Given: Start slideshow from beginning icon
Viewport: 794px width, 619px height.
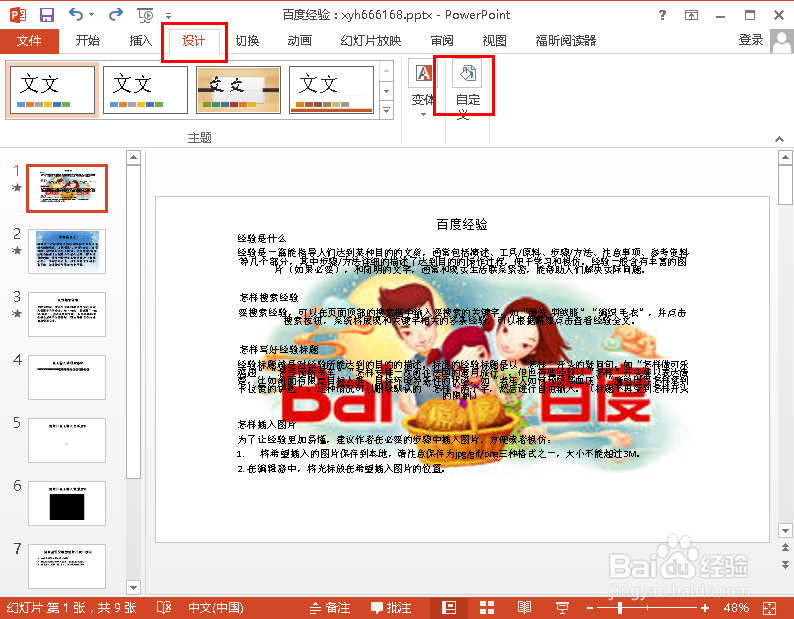Looking at the screenshot, I should tap(145, 15).
